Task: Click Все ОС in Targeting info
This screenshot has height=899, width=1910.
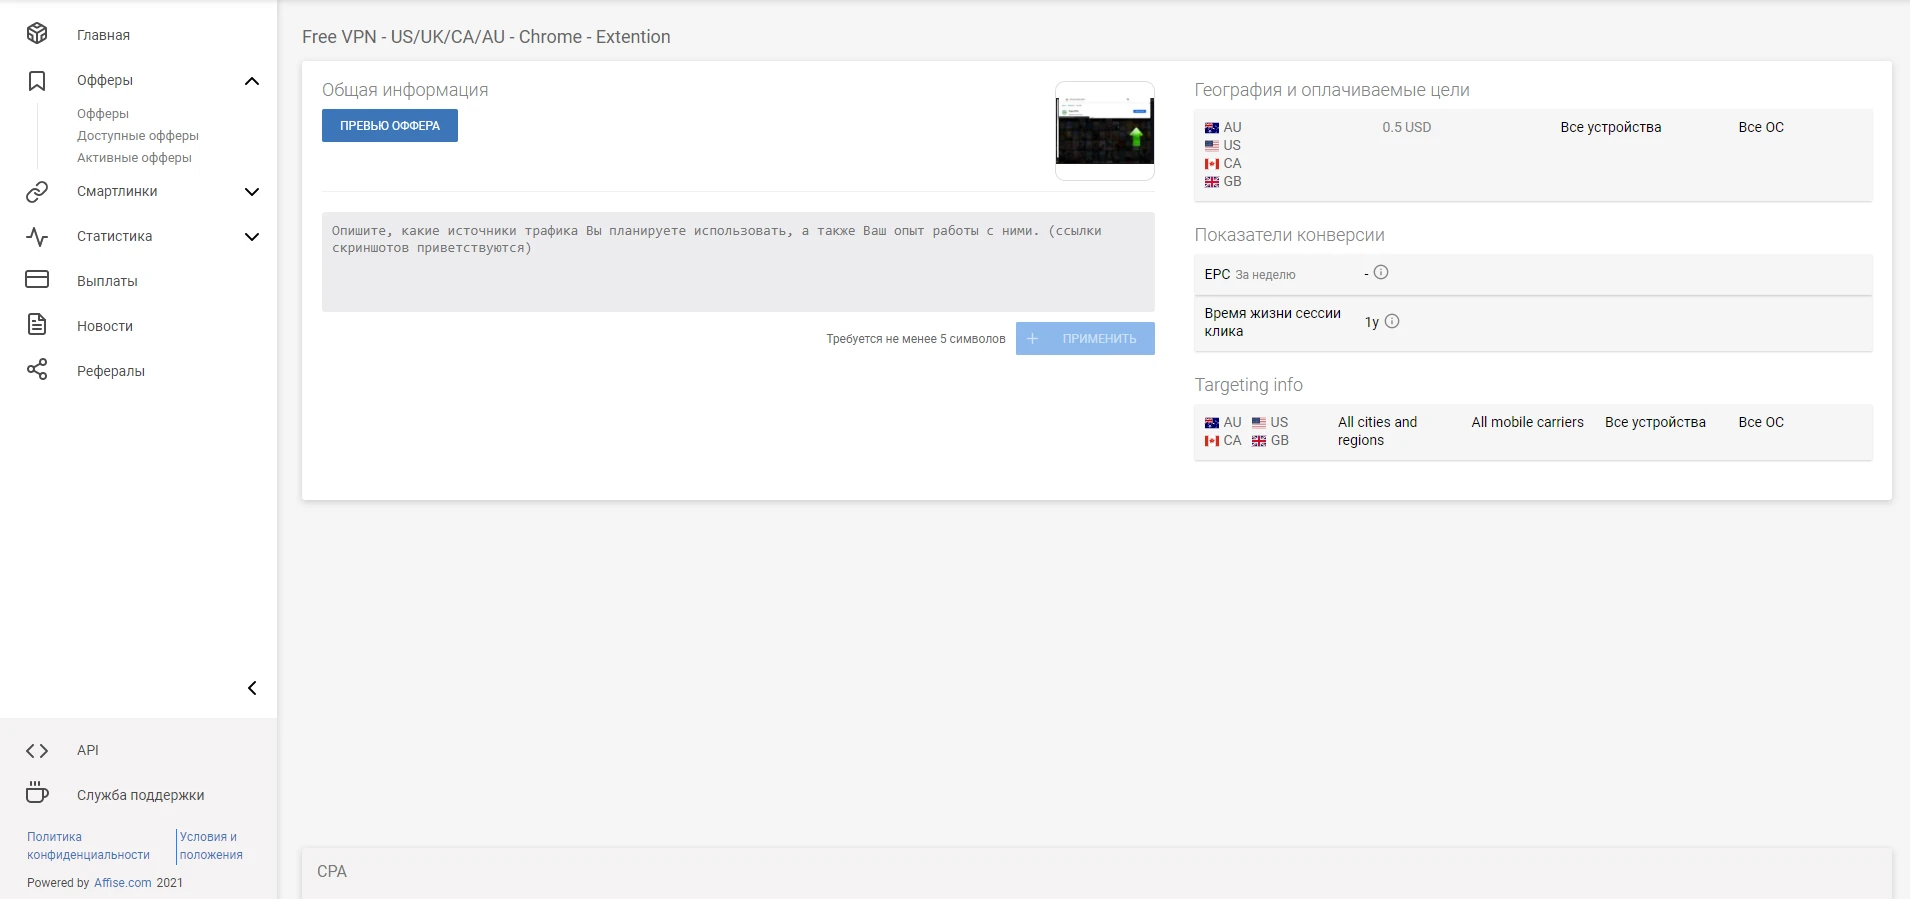Action: (1761, 422)
